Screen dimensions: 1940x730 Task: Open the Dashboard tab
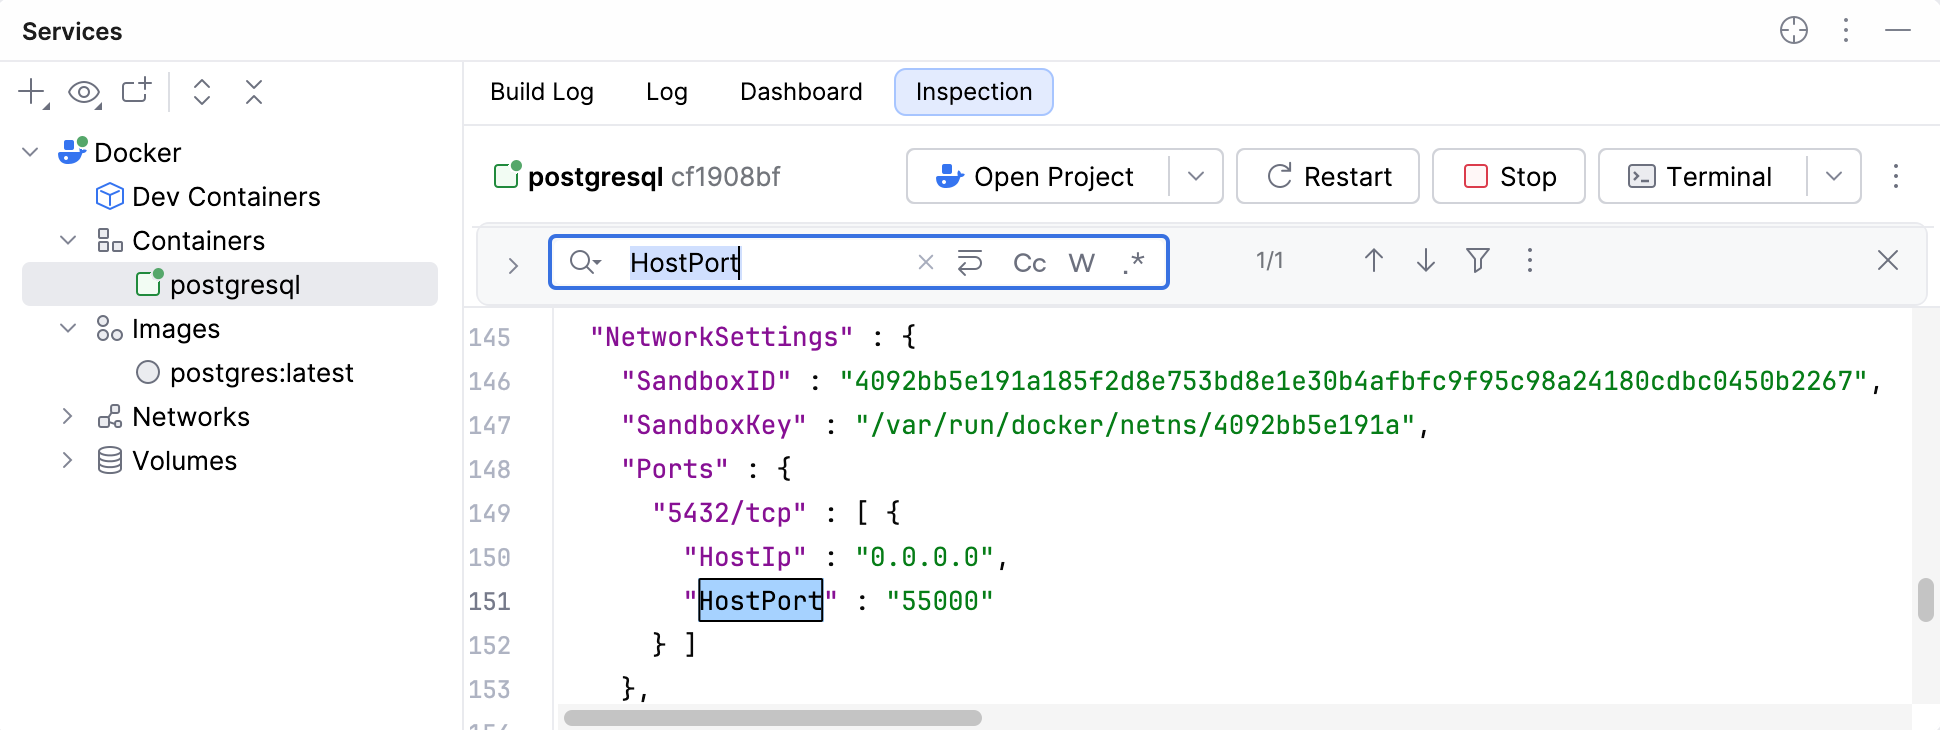coord(801,92)
